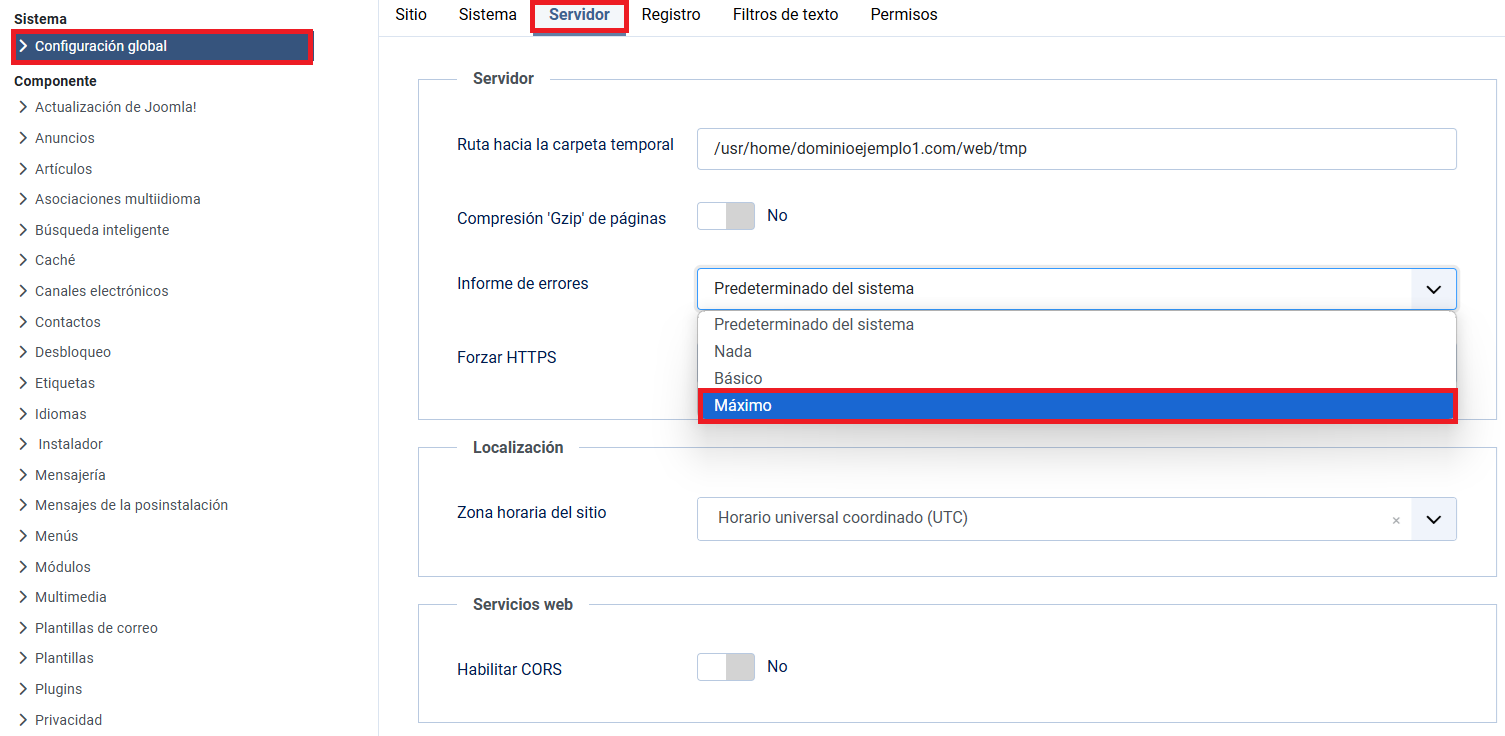This screenshot has width=1505, height=736.
Task: Click the chevron icon beside Privacidad
Action: point(23,720)
